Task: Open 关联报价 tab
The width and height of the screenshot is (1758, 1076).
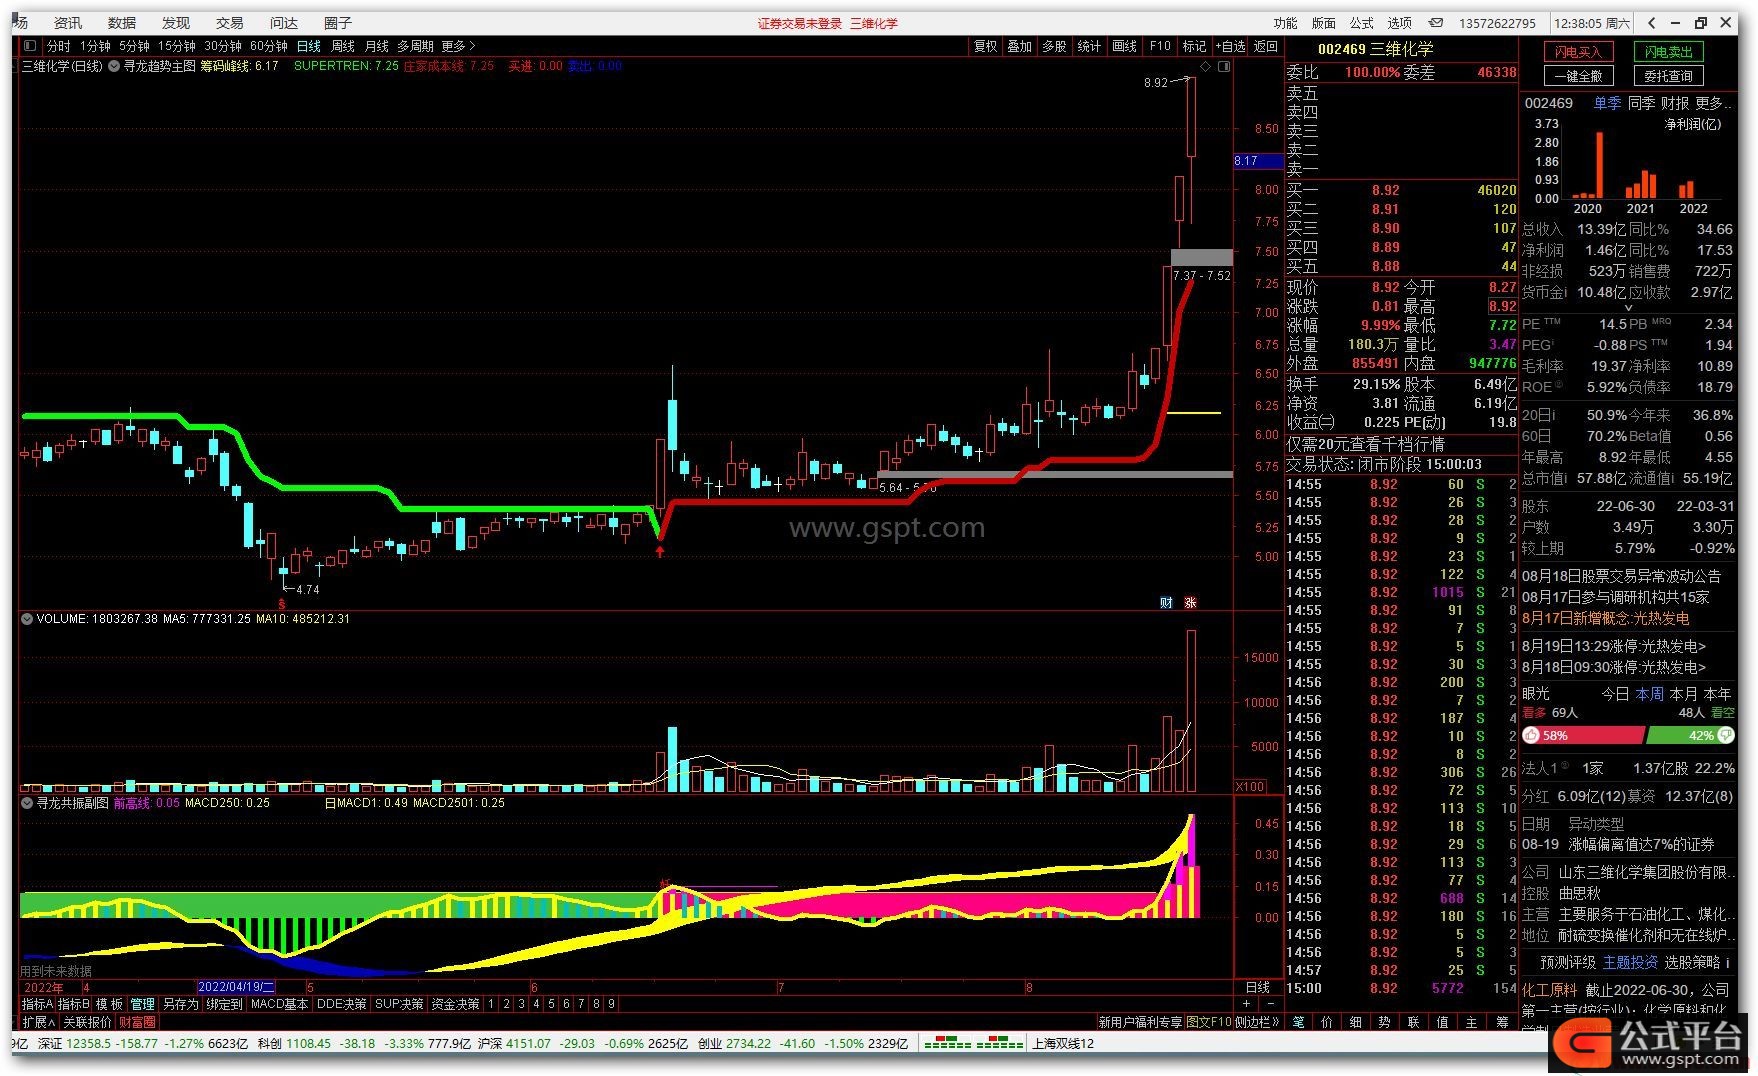Action: (87, 1022)
